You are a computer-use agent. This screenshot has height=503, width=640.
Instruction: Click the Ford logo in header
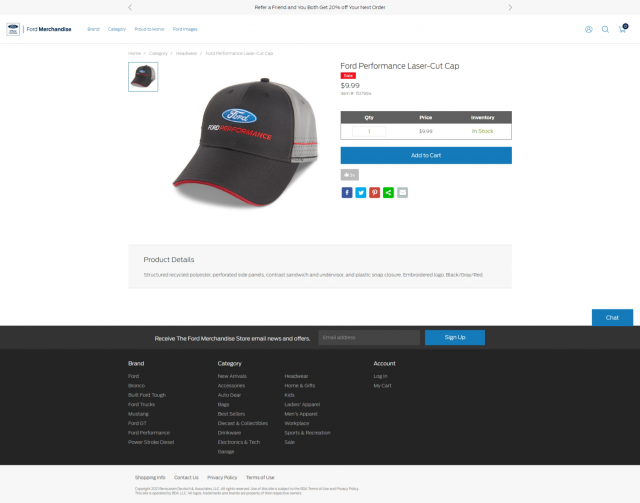pos(13,29)
